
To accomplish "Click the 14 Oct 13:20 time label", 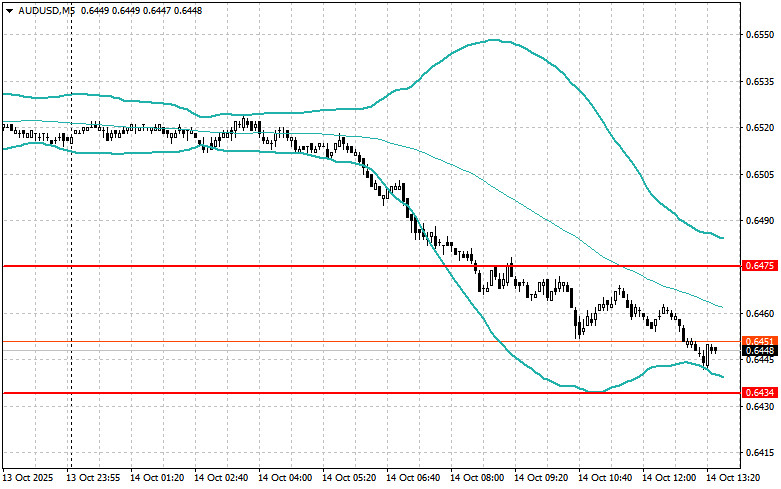I will point(733,478).
